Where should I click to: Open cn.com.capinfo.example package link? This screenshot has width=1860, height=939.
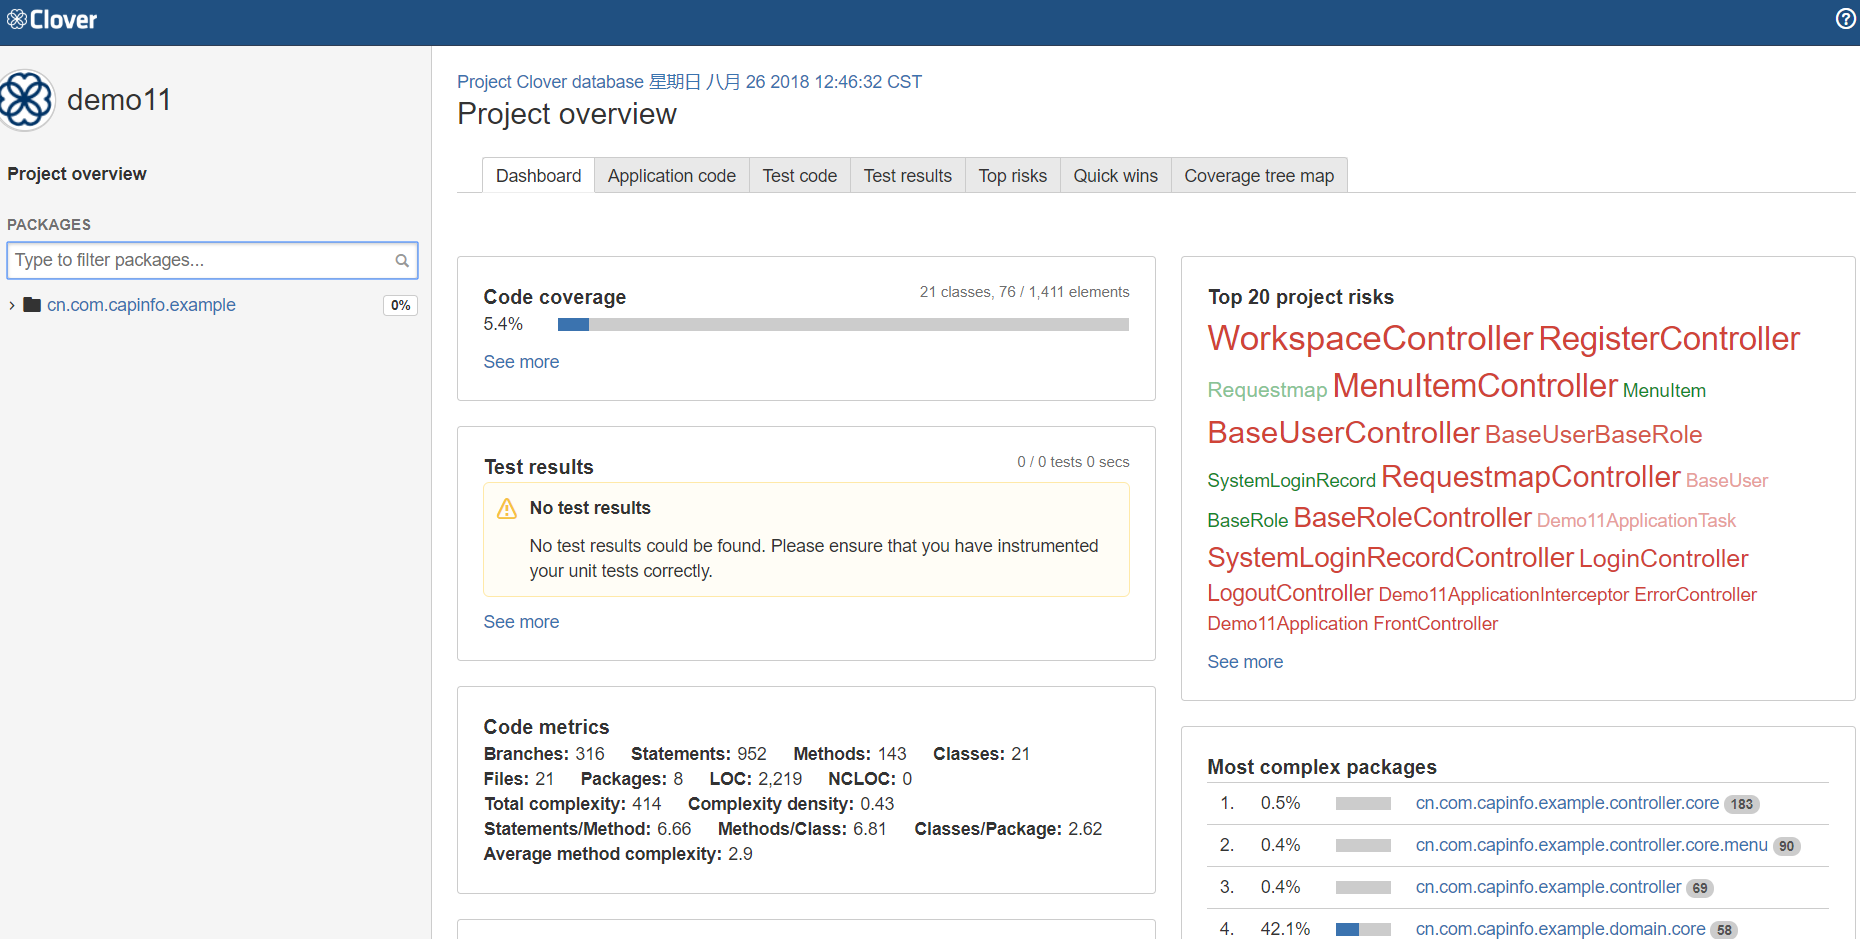coord(141,305)
